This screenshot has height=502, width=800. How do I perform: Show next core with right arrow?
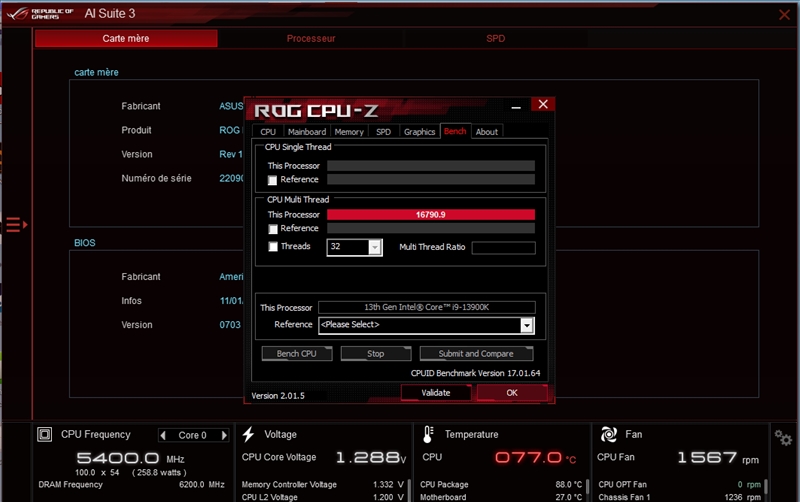tap(224, 435)
